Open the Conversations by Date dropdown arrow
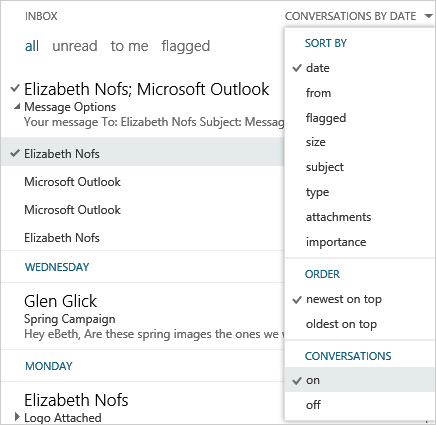 point(429,16)
